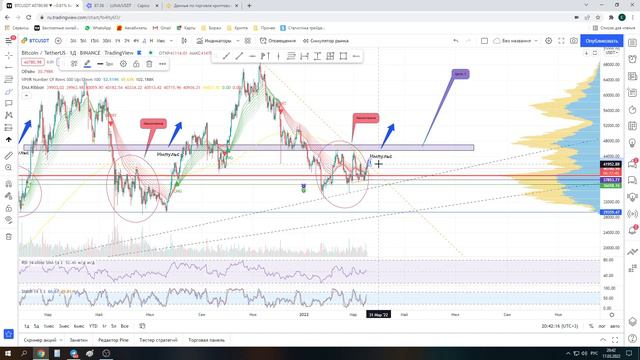Open the Торговая панель tab
640x360 pixels.
point(207,340)
